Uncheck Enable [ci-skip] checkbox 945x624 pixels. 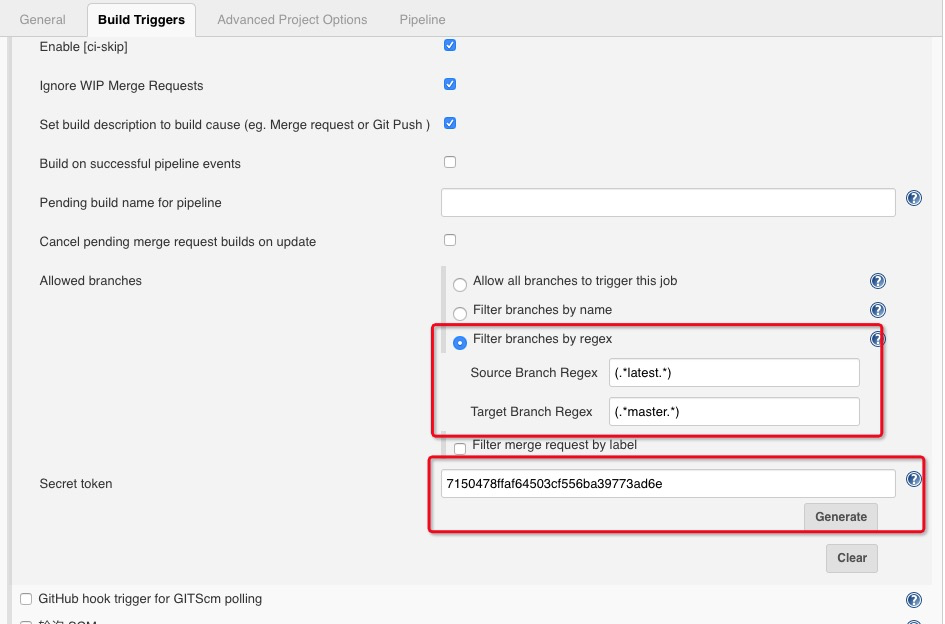click(450, 45)
